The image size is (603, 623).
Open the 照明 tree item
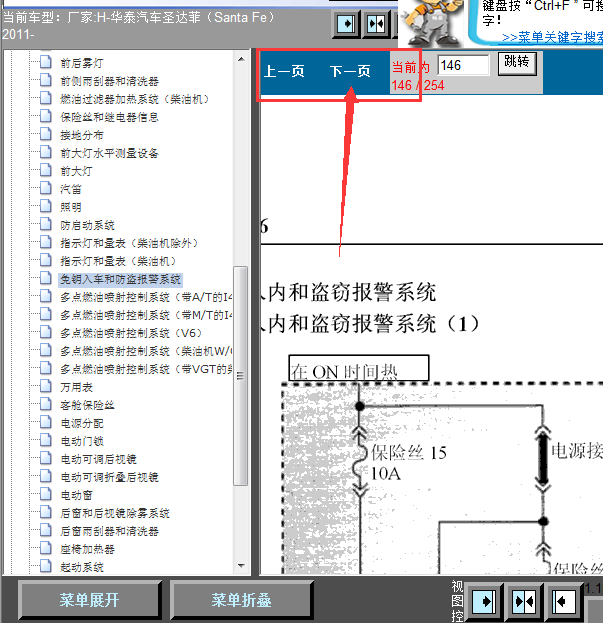tap(71, 207)
